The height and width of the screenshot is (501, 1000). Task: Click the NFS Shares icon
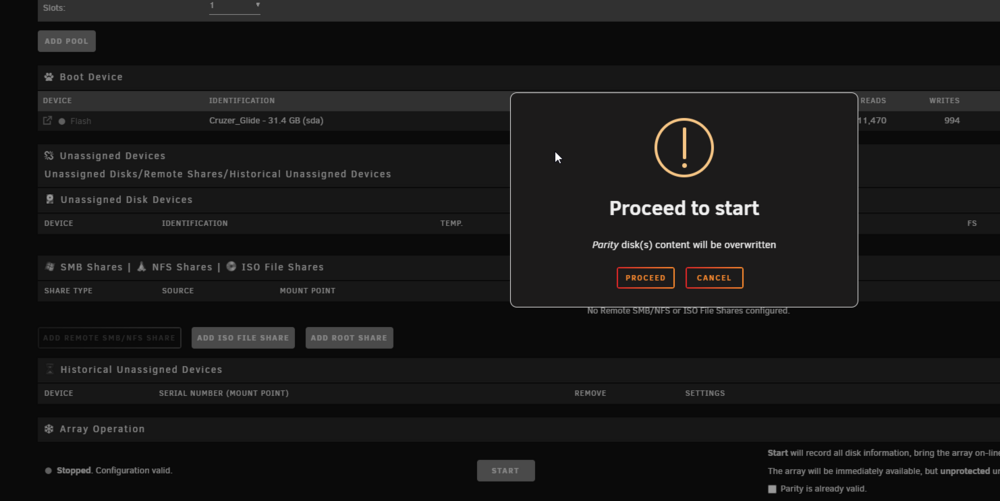pyautogui.click(x=142, y=267)
